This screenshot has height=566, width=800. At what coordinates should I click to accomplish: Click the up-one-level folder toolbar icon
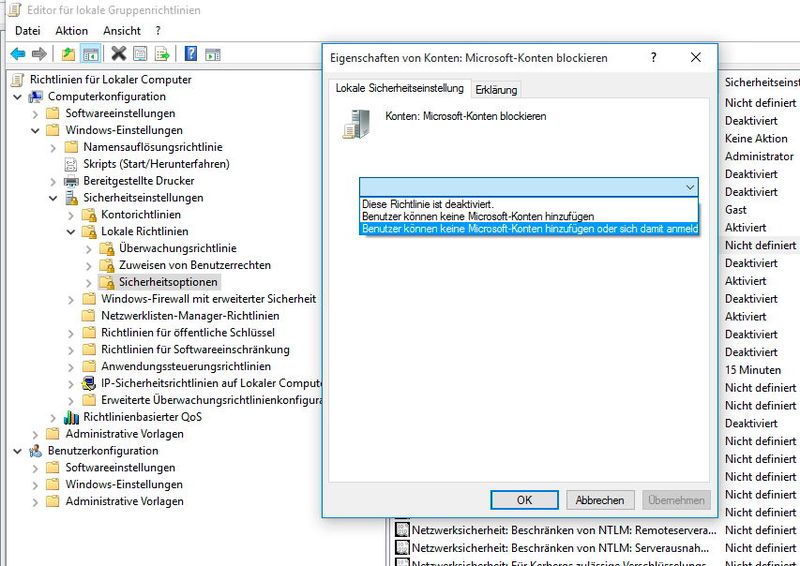coord(68,54)
